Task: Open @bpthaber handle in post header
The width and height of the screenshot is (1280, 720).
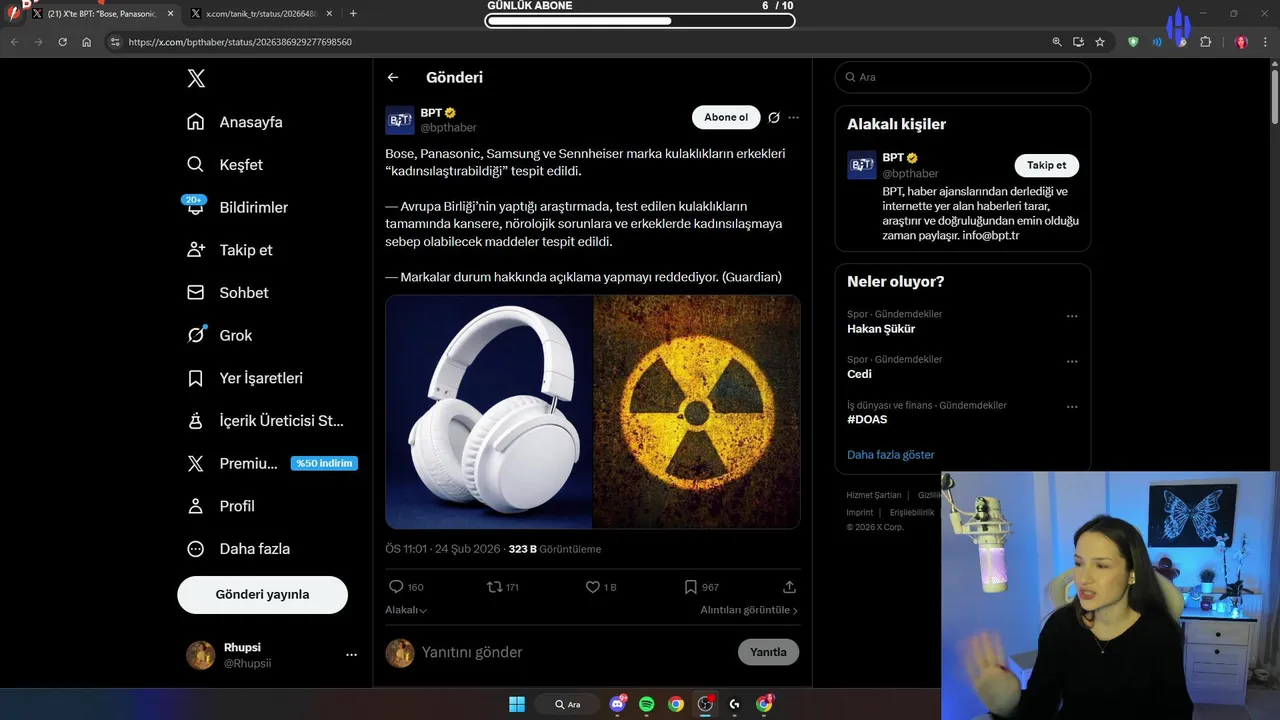Action: 448,128
